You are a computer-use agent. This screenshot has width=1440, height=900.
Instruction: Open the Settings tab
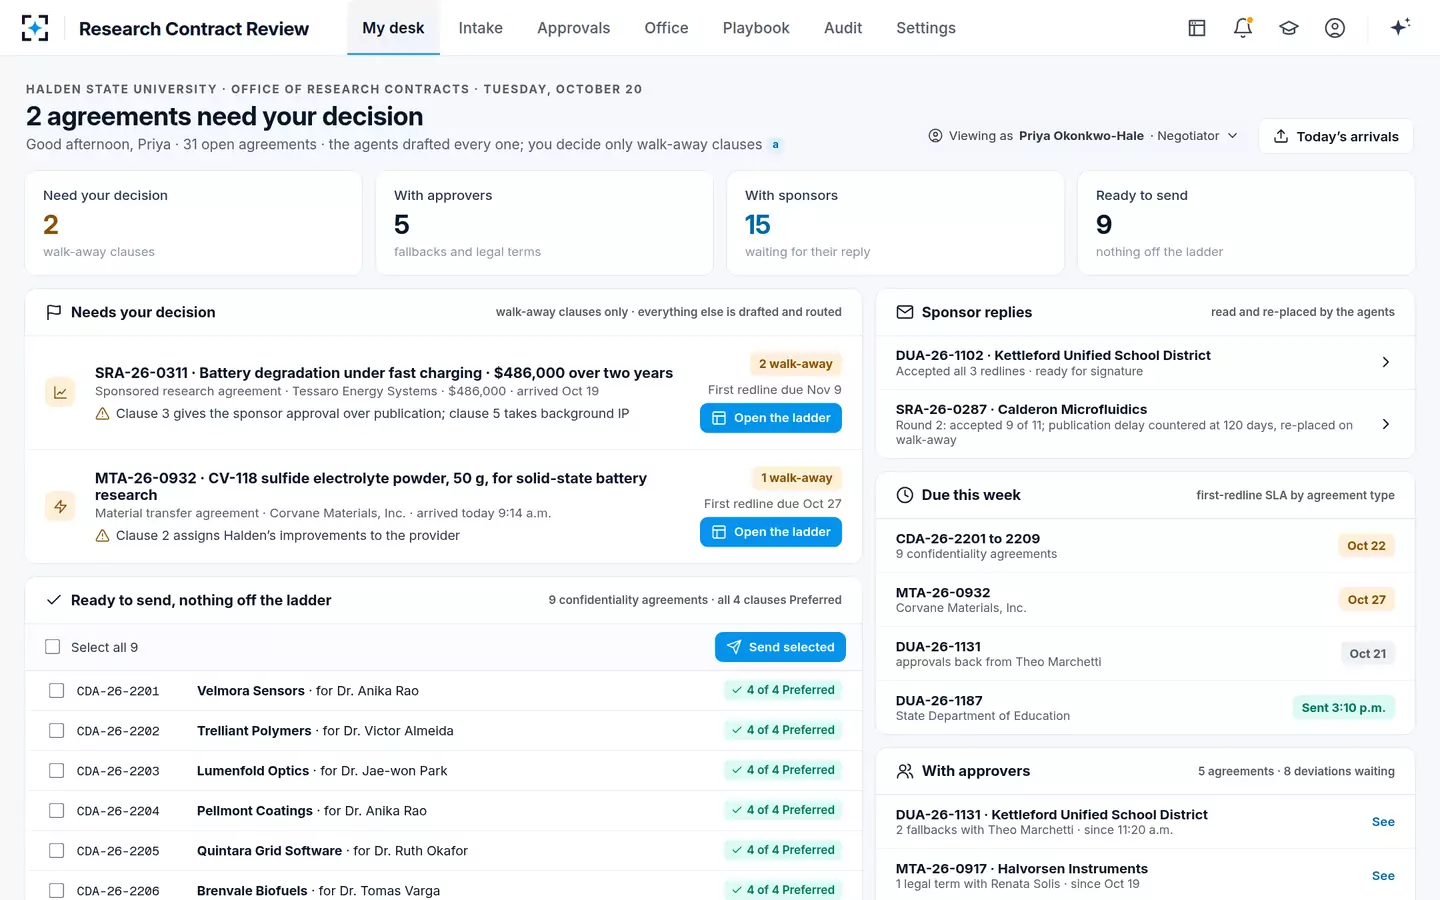(x=926, y=28)
